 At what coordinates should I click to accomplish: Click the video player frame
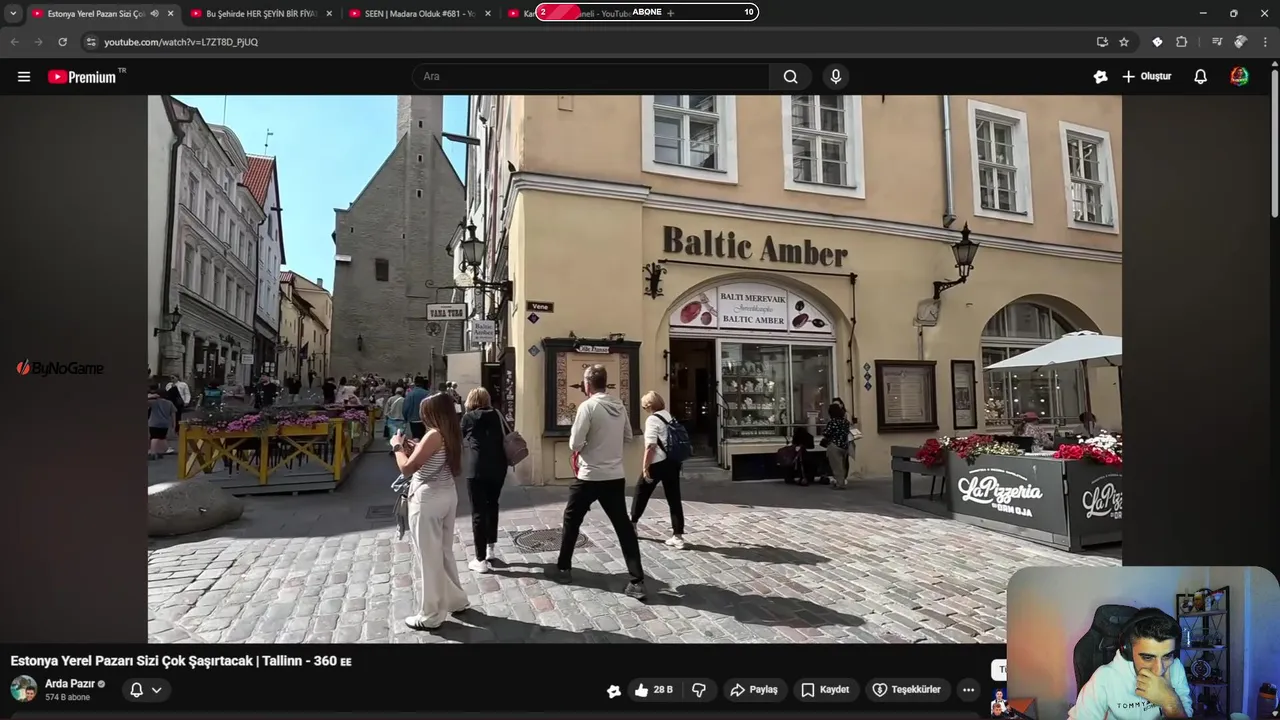[x=635, y=369]
